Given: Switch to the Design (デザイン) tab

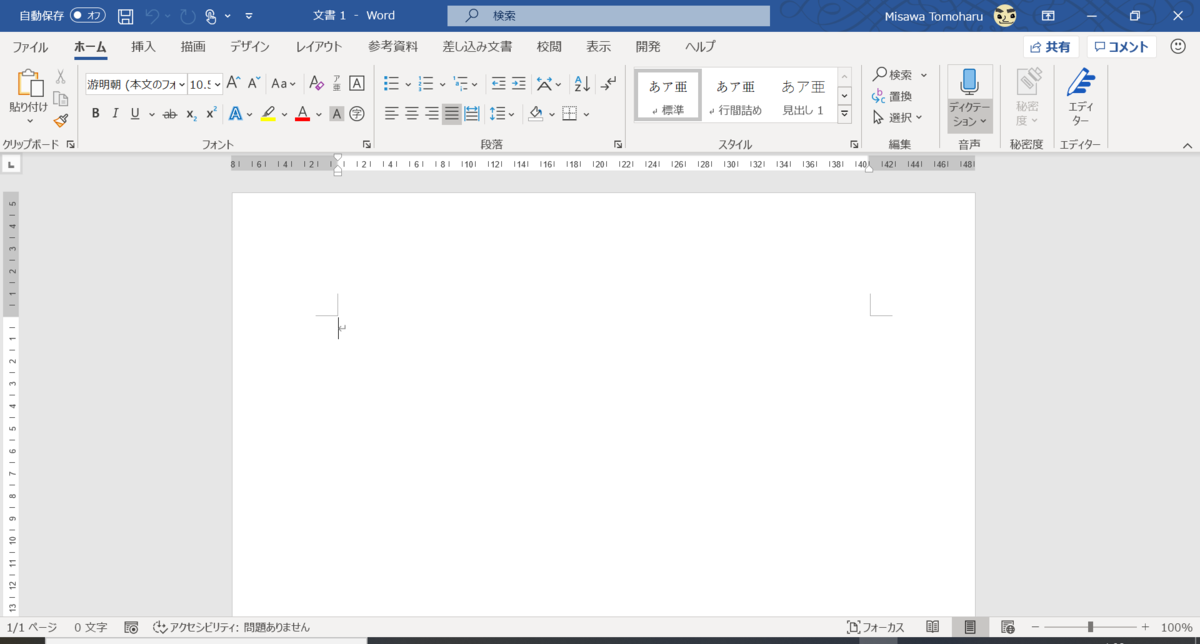Looking at the screenshot, I should tap(250, 47).
